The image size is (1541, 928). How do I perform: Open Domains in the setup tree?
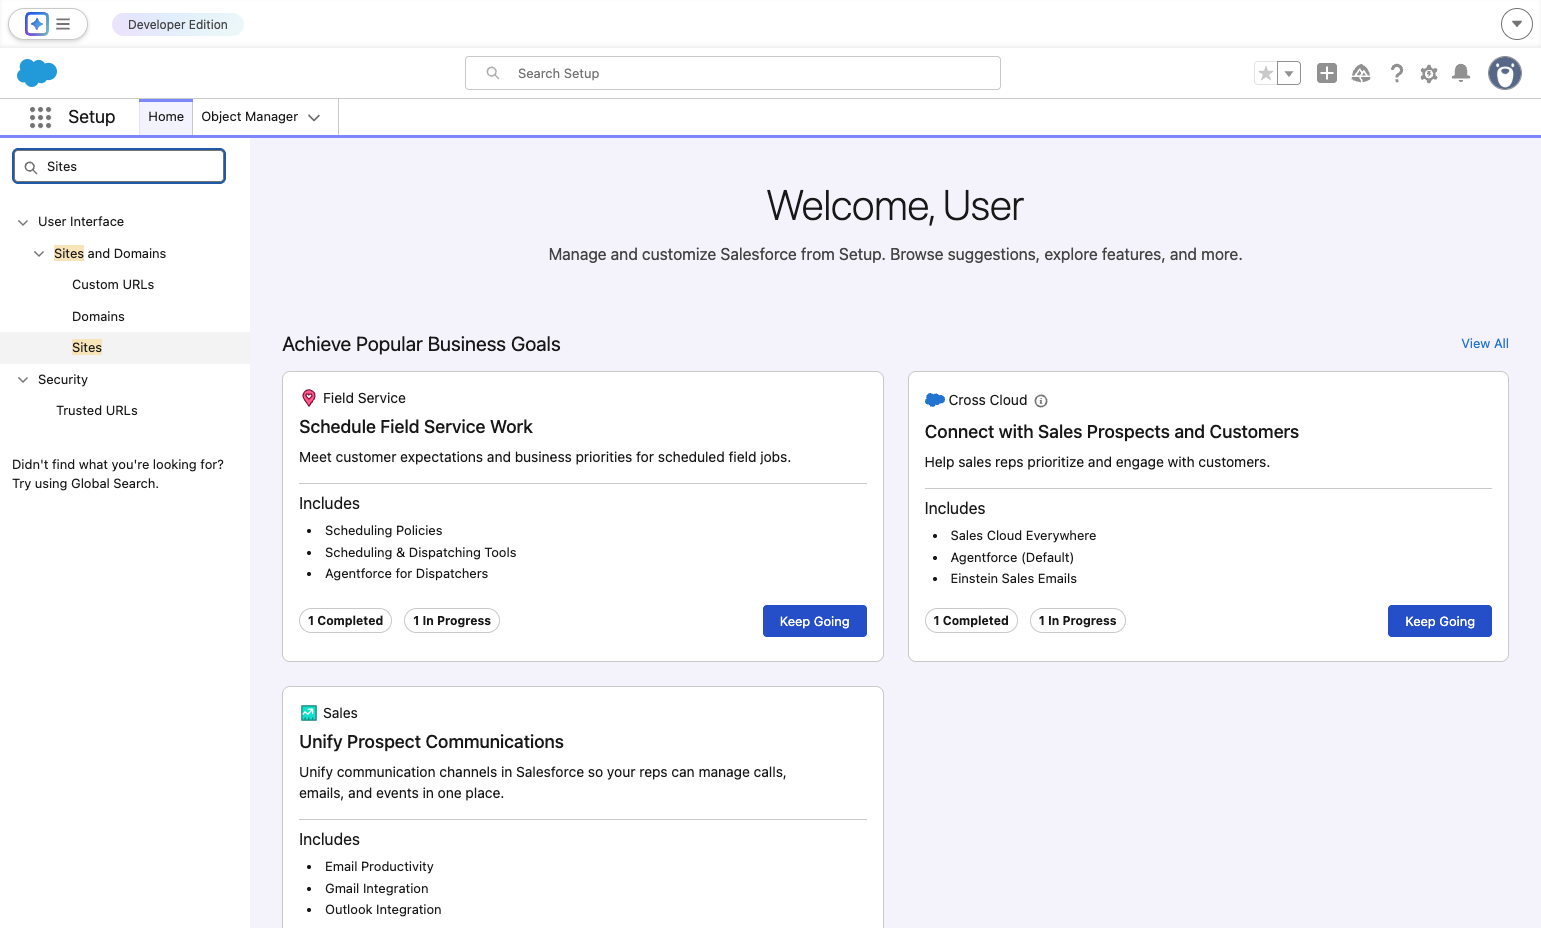click(x=98, y=317)
